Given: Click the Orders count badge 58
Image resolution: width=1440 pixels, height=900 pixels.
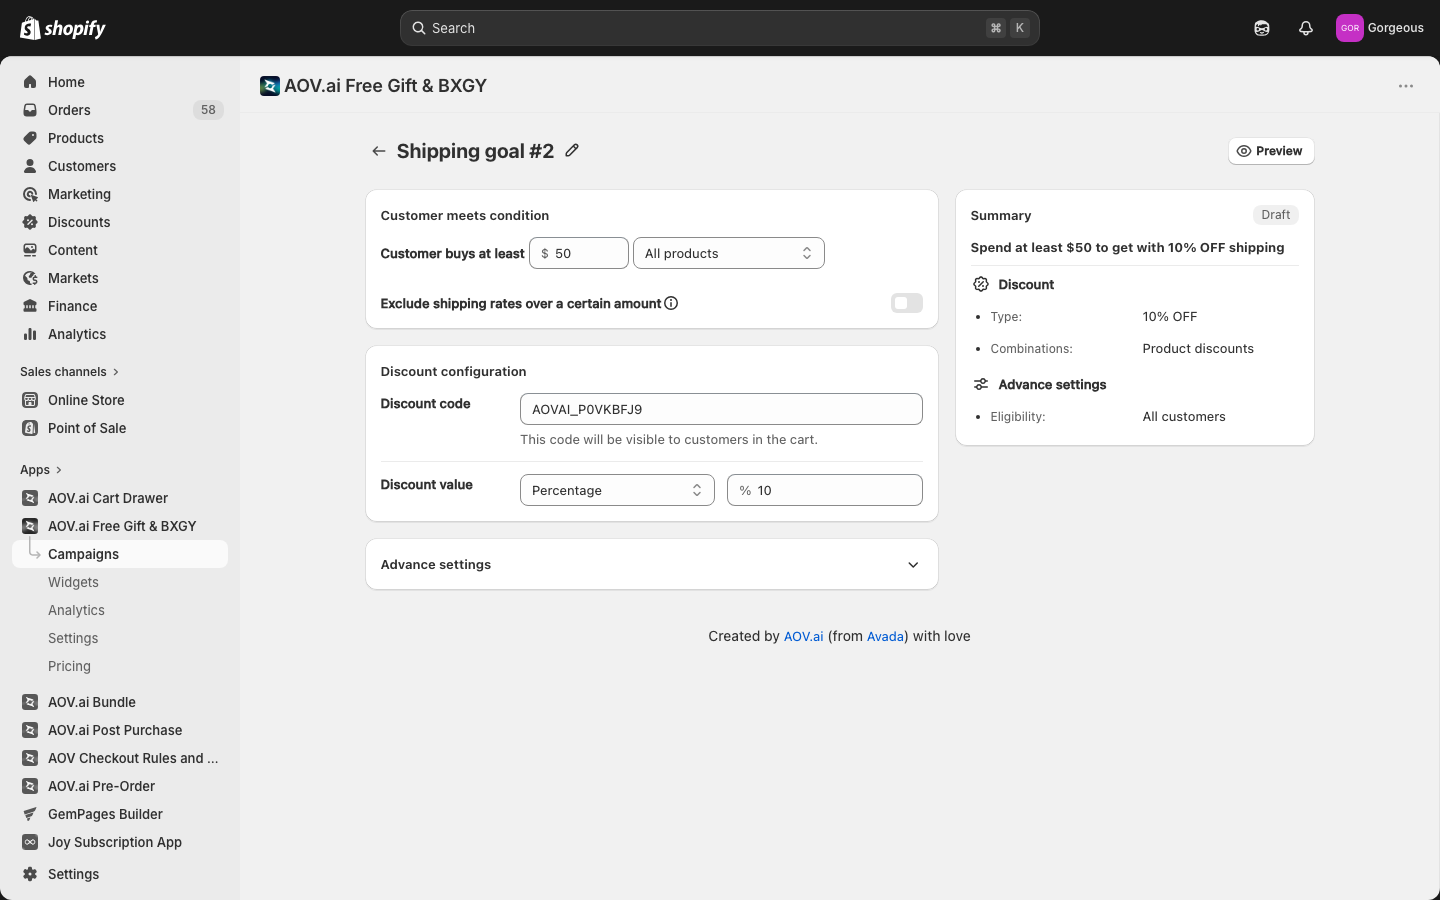Looking at the screenshot, I should (208, 110).
